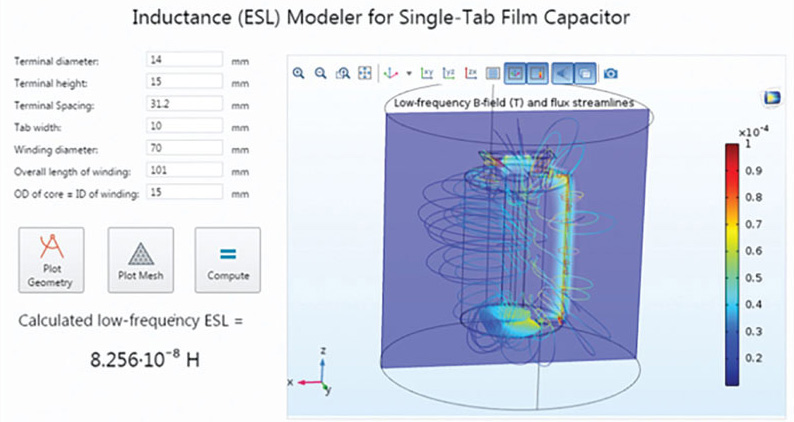The image size is (794, 422).
Task: Click the Plot Geometry button
Action: [x=51, y=260]
